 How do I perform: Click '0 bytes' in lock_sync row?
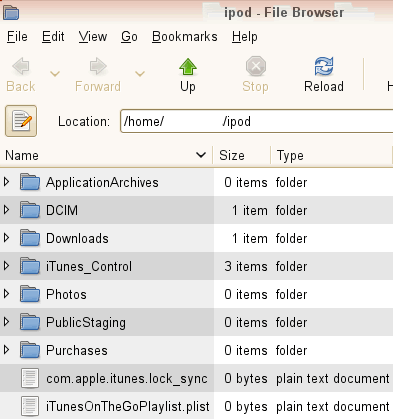[x=246, y=379]
